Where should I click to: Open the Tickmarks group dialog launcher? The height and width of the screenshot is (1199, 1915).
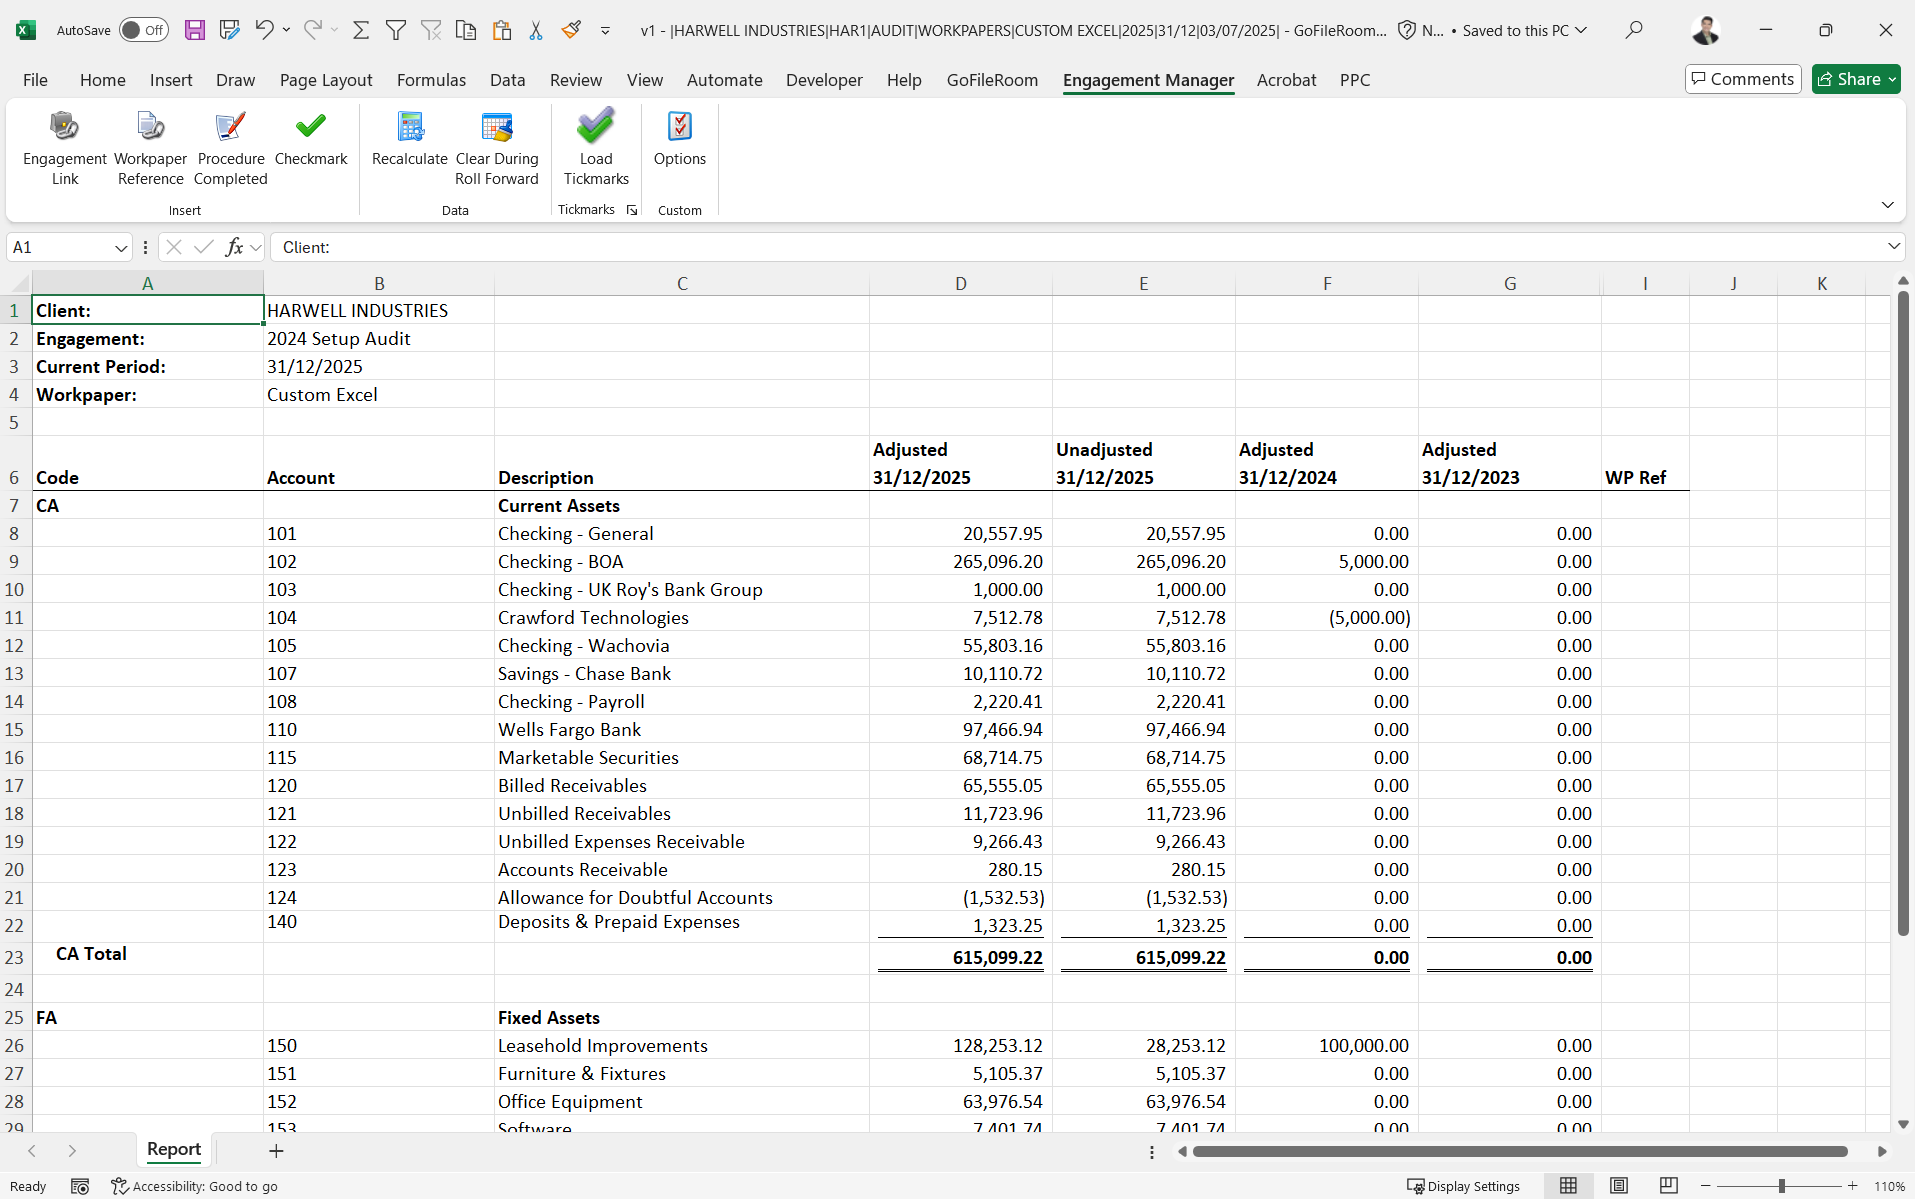632,210
